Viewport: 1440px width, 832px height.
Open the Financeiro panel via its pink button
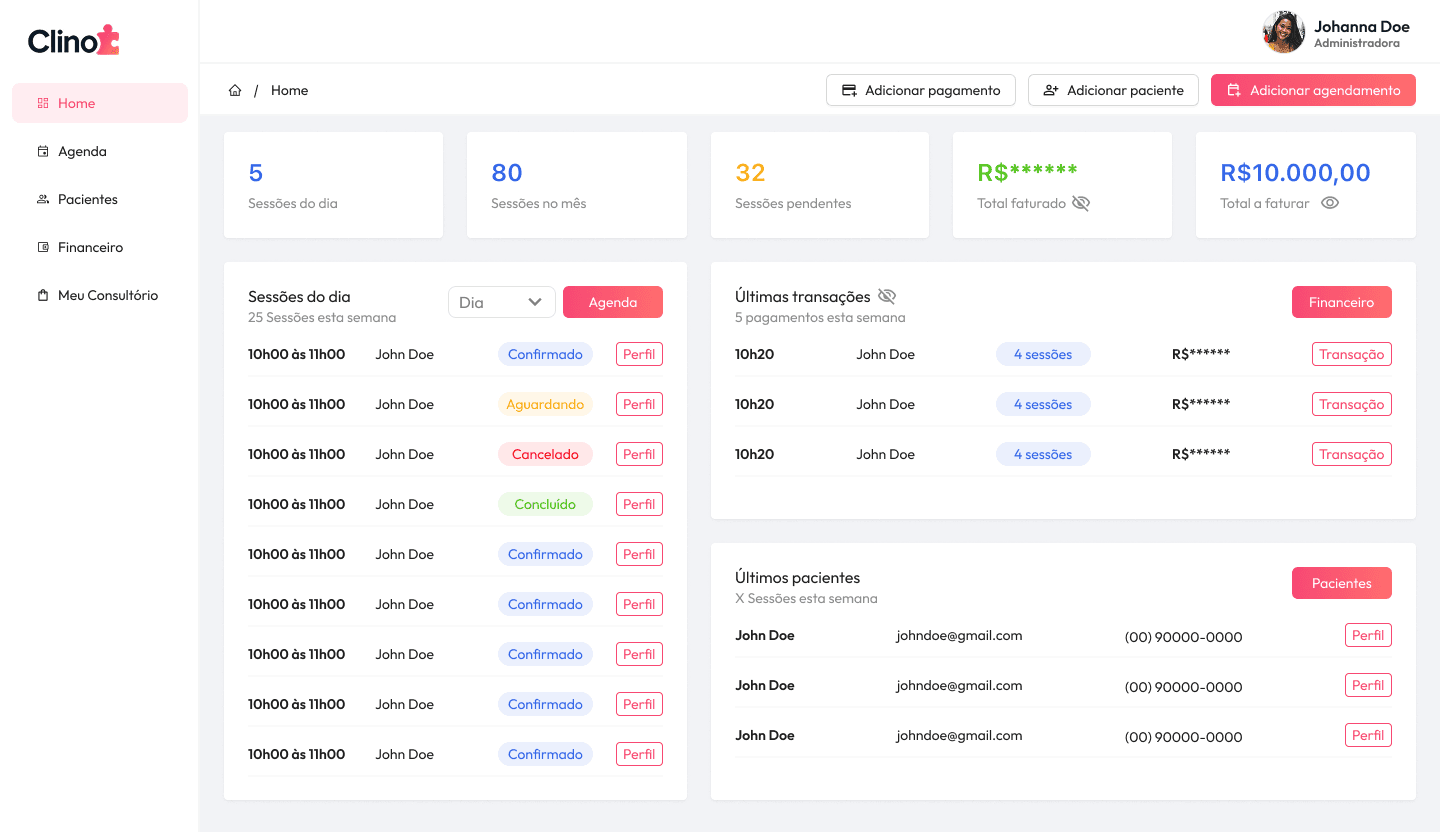(1341, 301)
